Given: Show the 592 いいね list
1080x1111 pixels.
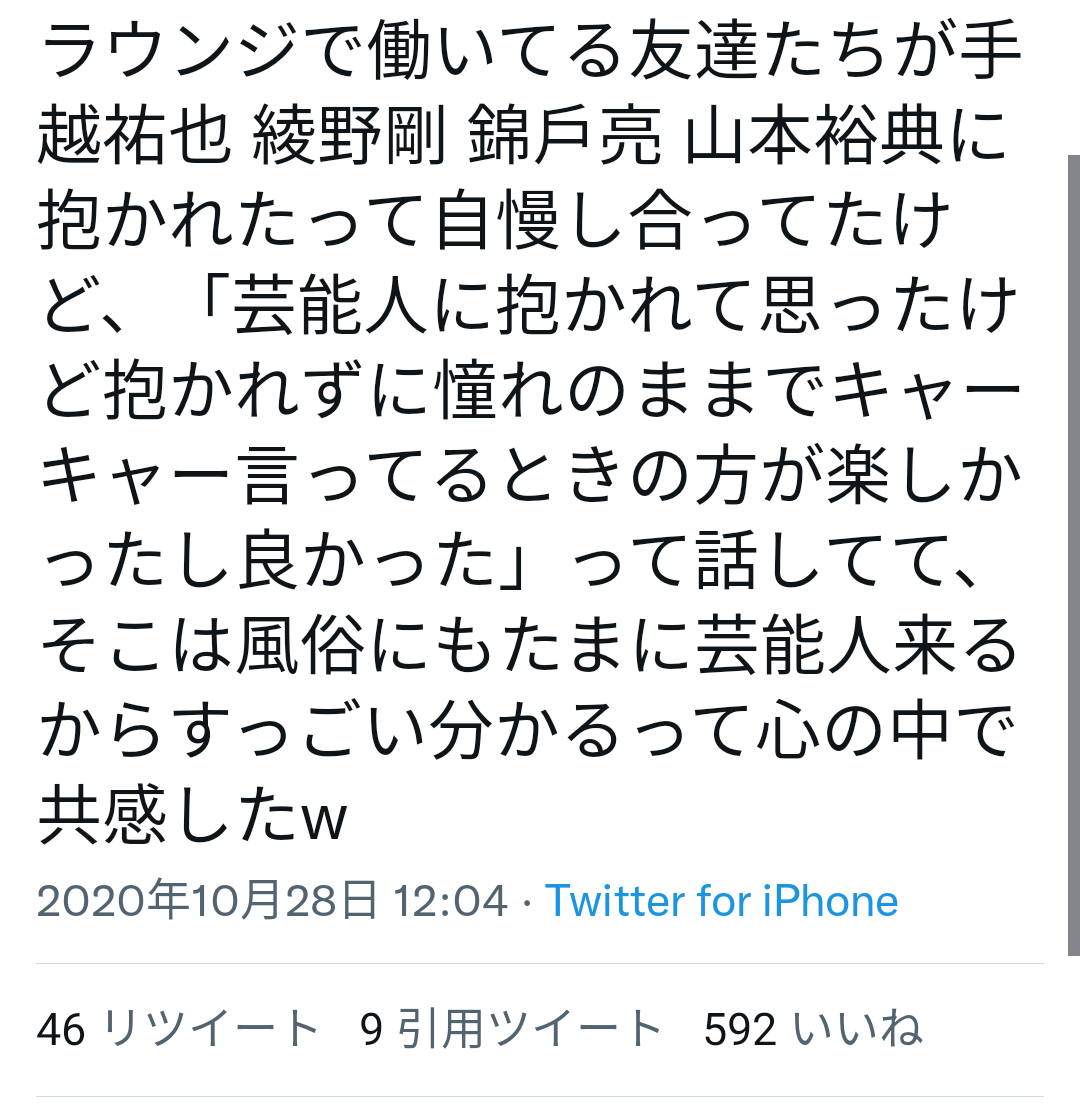Looking at the screenshot, I should click(x=814, y=1029).
